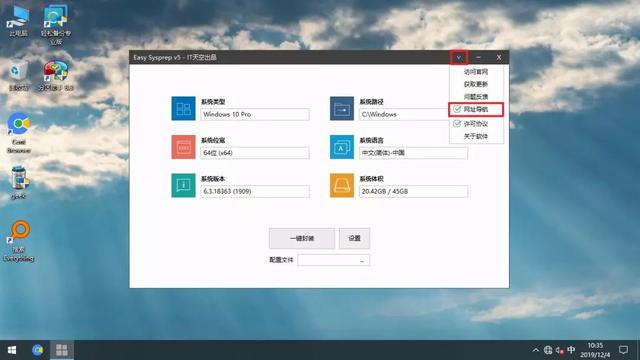
Task: Click the 设置 settings button
Action: tap(354, 238)
